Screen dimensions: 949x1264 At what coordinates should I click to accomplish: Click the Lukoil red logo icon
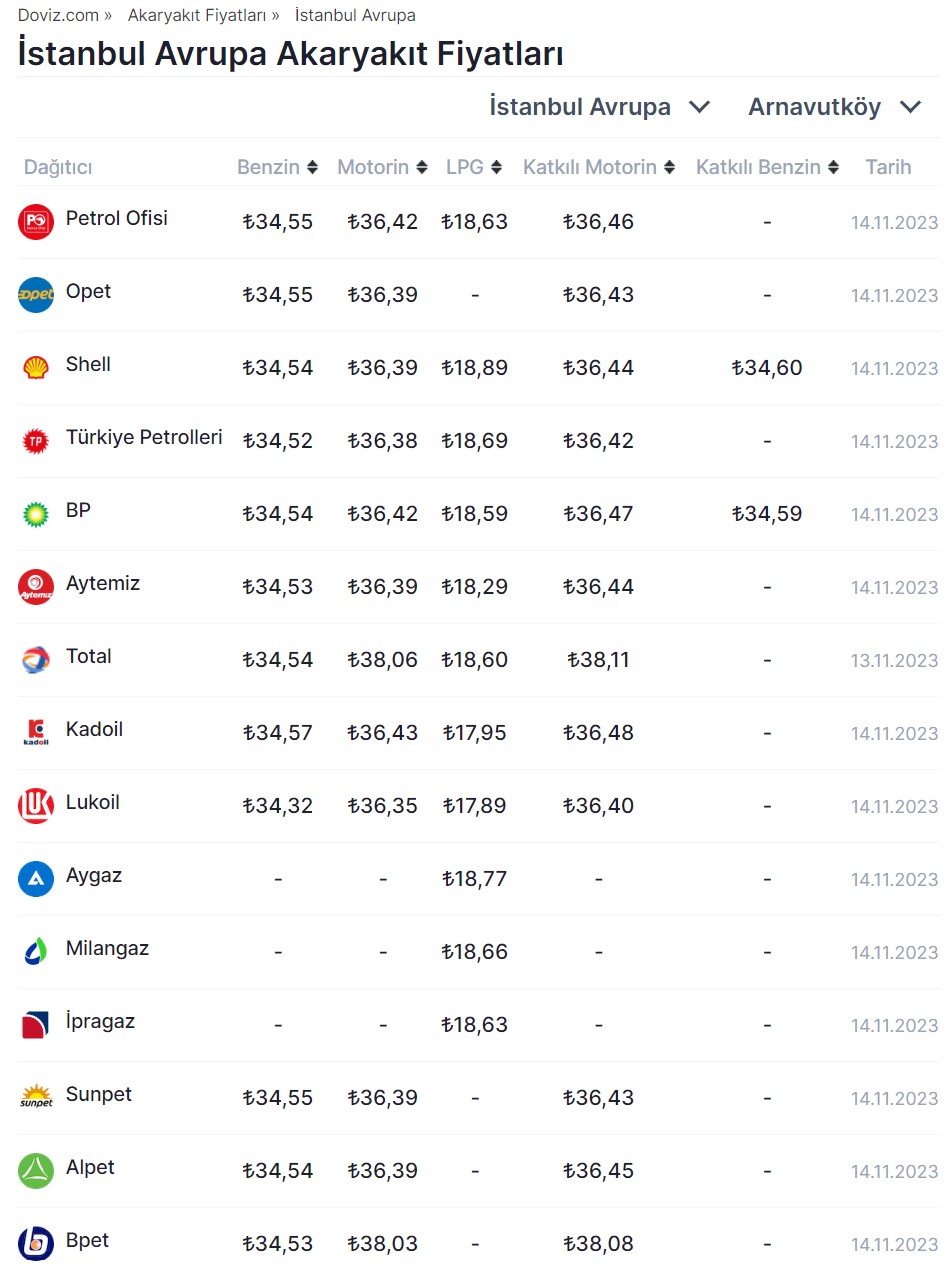point(36,806)
